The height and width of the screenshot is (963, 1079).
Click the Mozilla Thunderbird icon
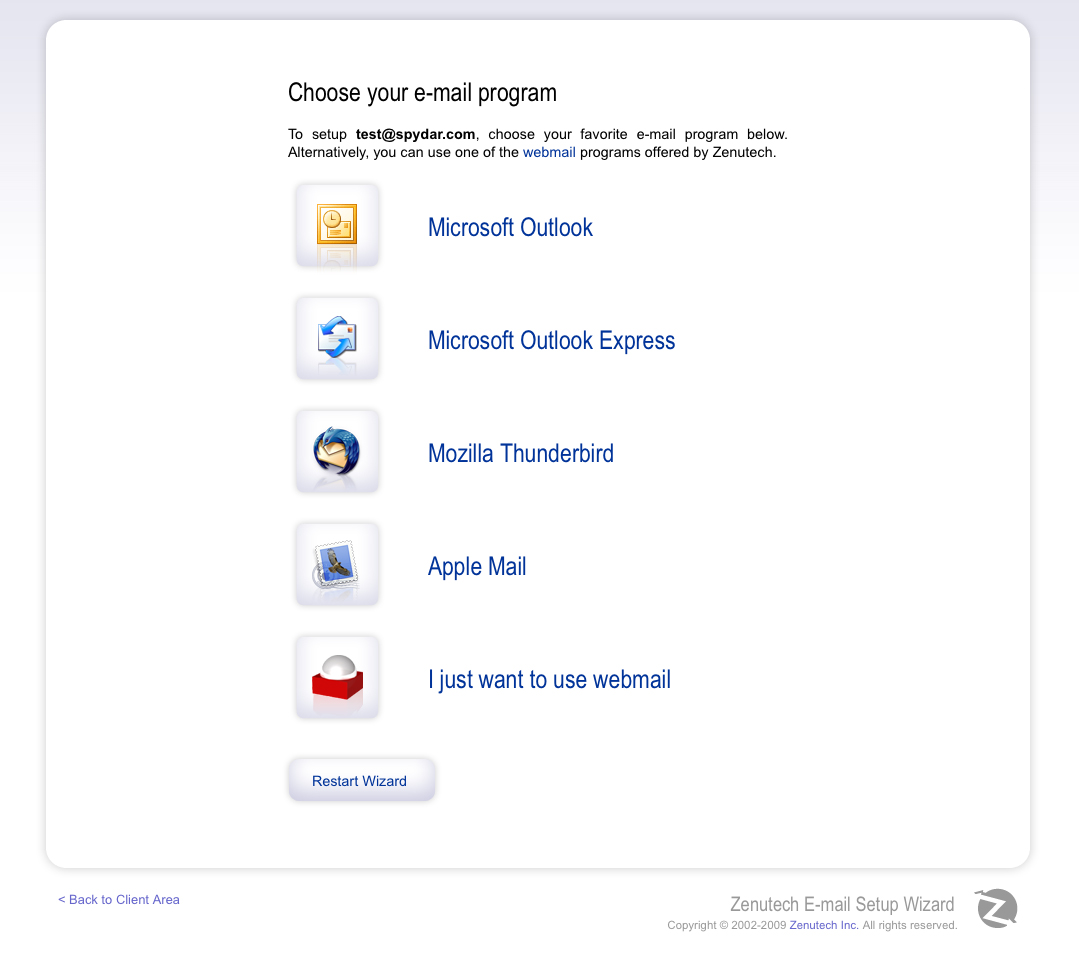[x=337, y=451]
